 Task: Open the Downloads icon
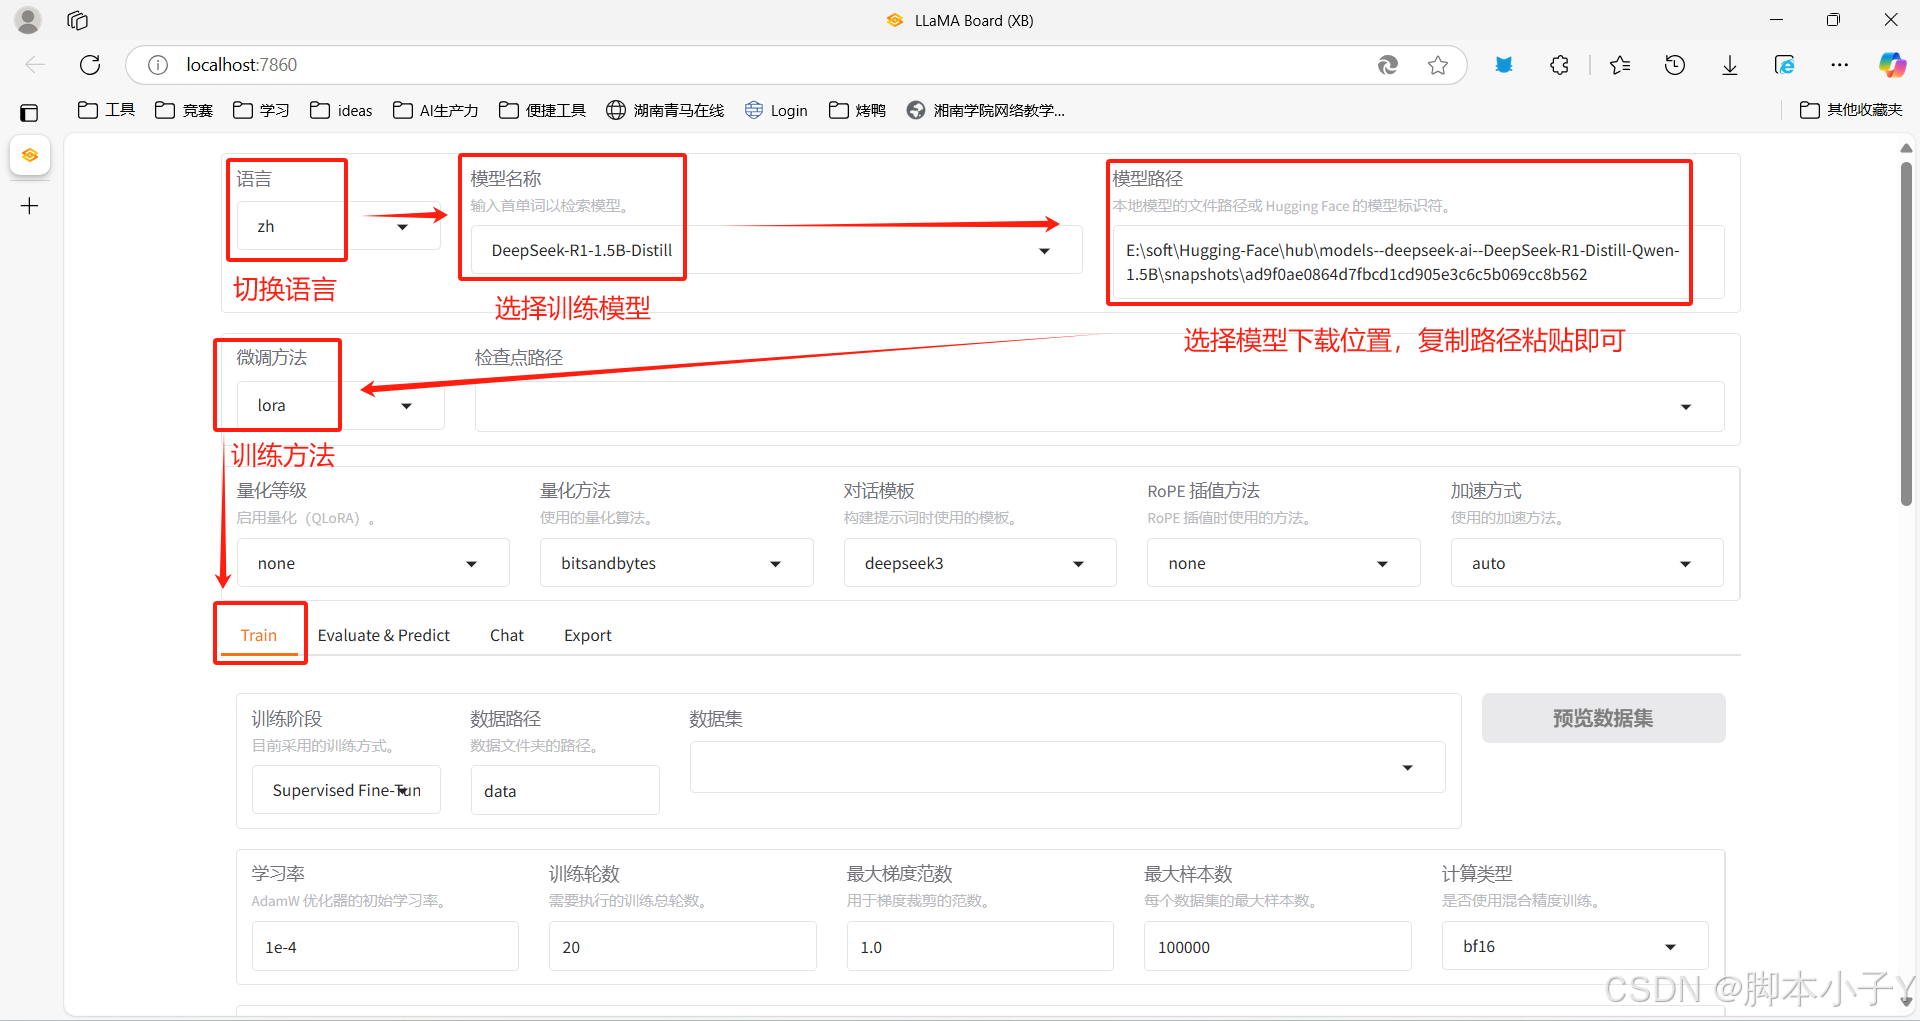(1730, 65)
